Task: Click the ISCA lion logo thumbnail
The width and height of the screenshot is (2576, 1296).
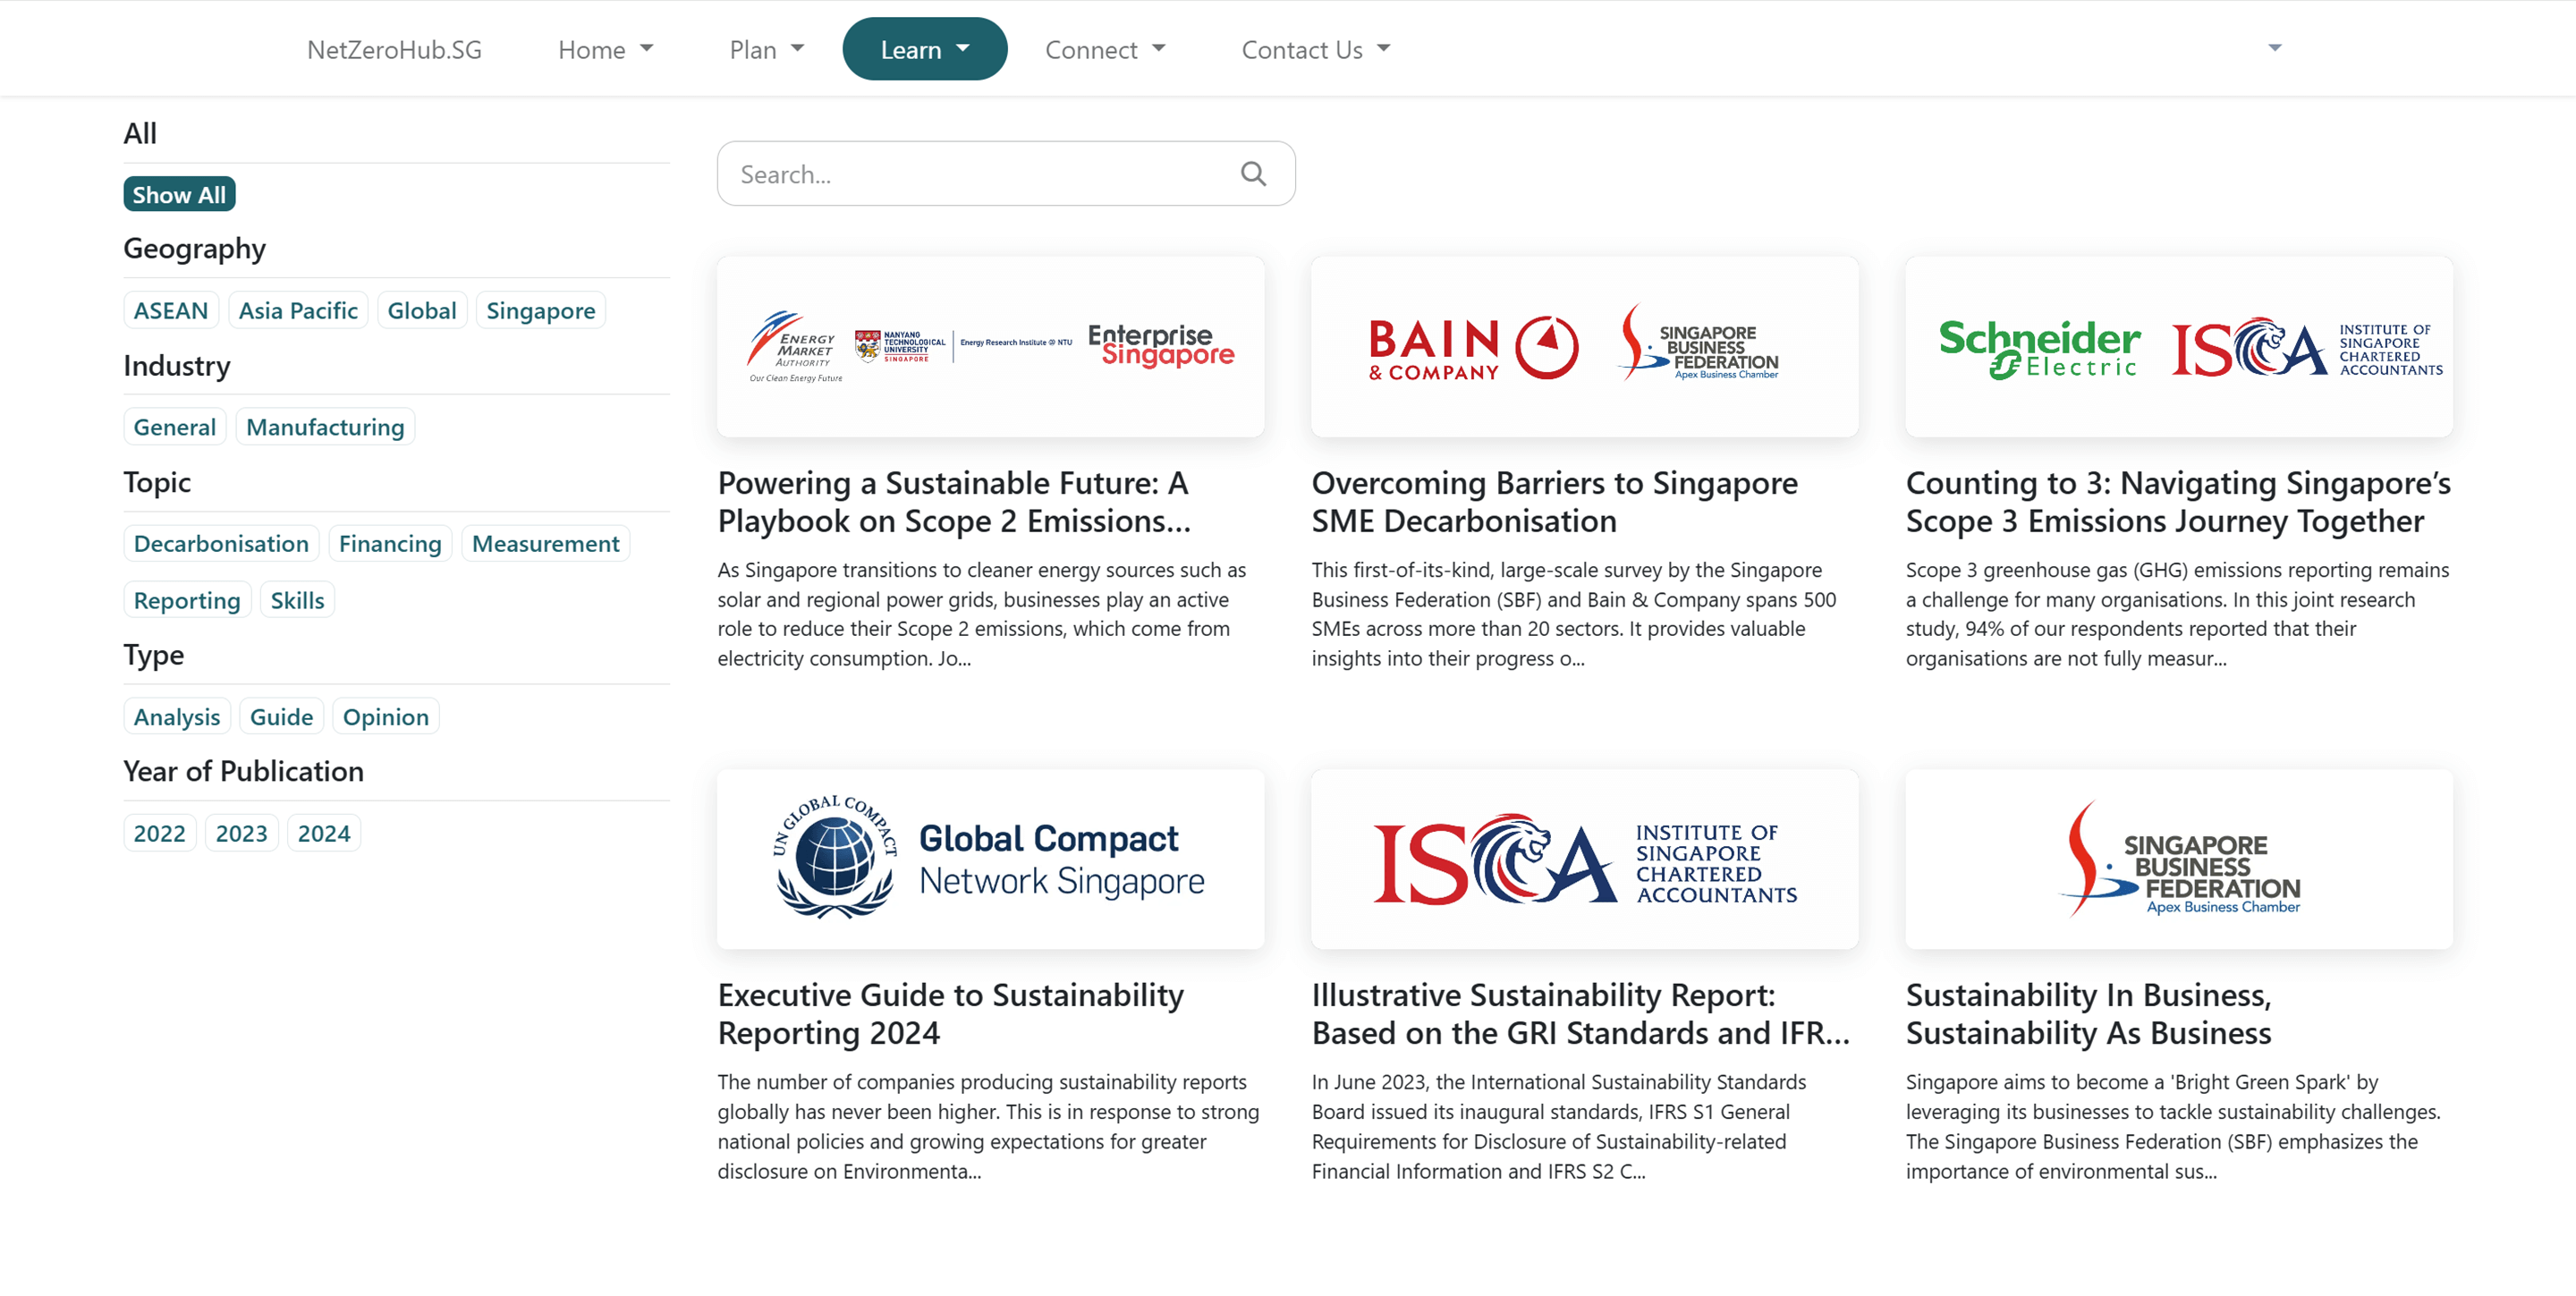Action: (1583, 858)
